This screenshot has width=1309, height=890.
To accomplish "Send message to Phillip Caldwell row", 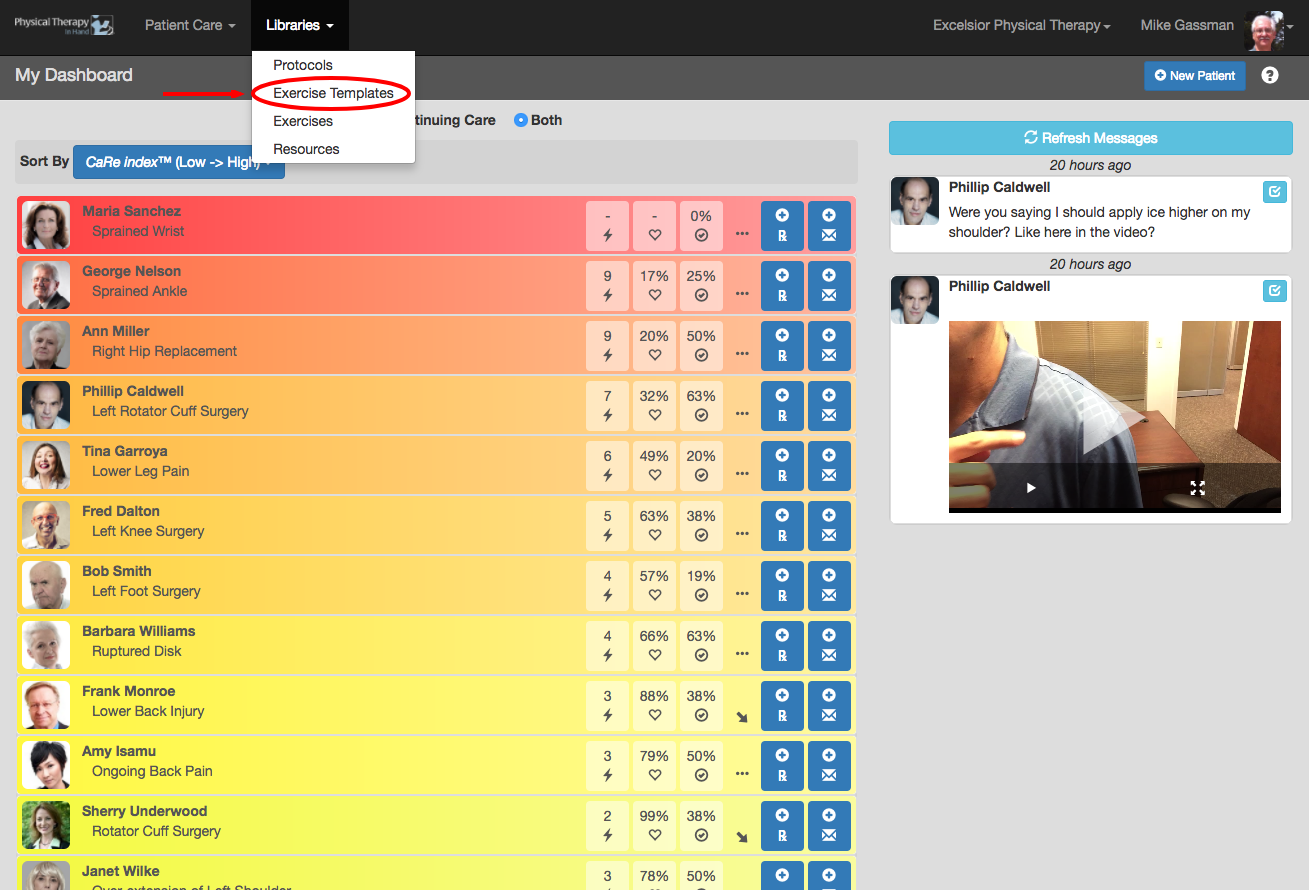I will click(829, 405).
